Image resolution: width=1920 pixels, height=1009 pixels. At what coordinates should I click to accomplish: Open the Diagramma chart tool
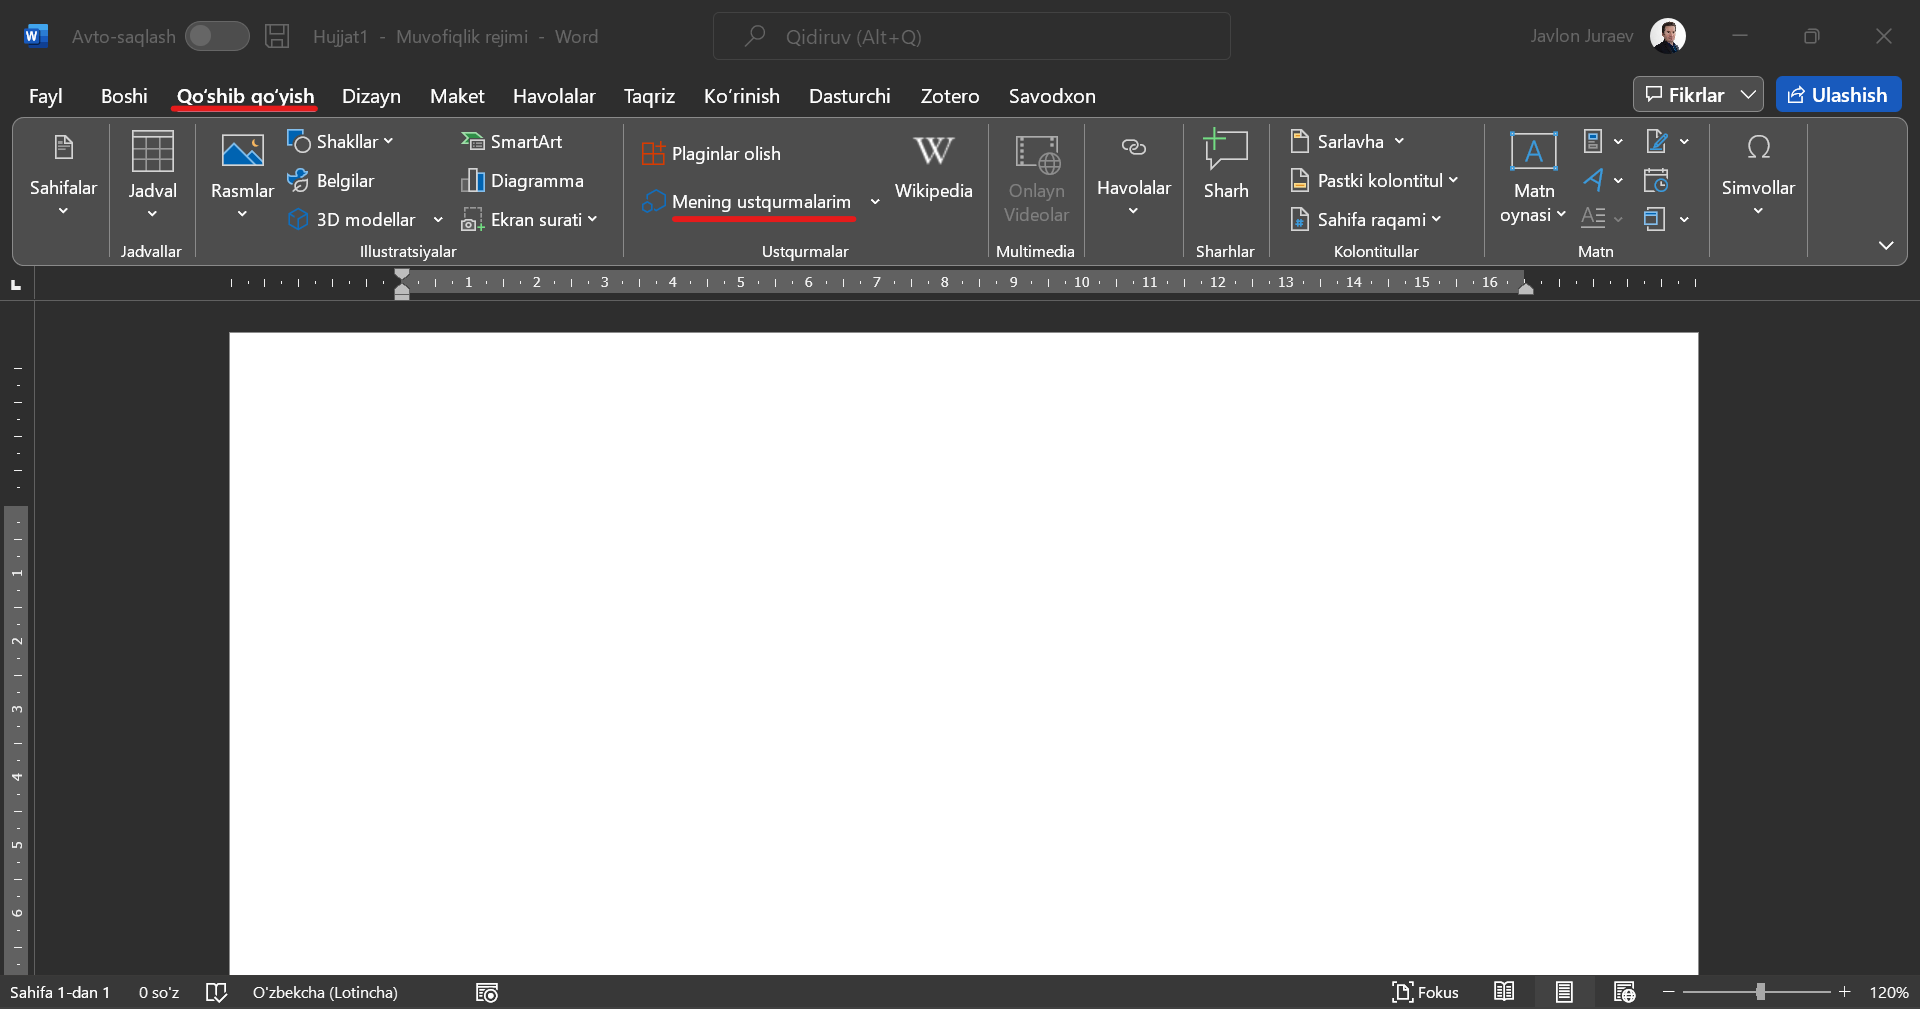click(522, 181)
